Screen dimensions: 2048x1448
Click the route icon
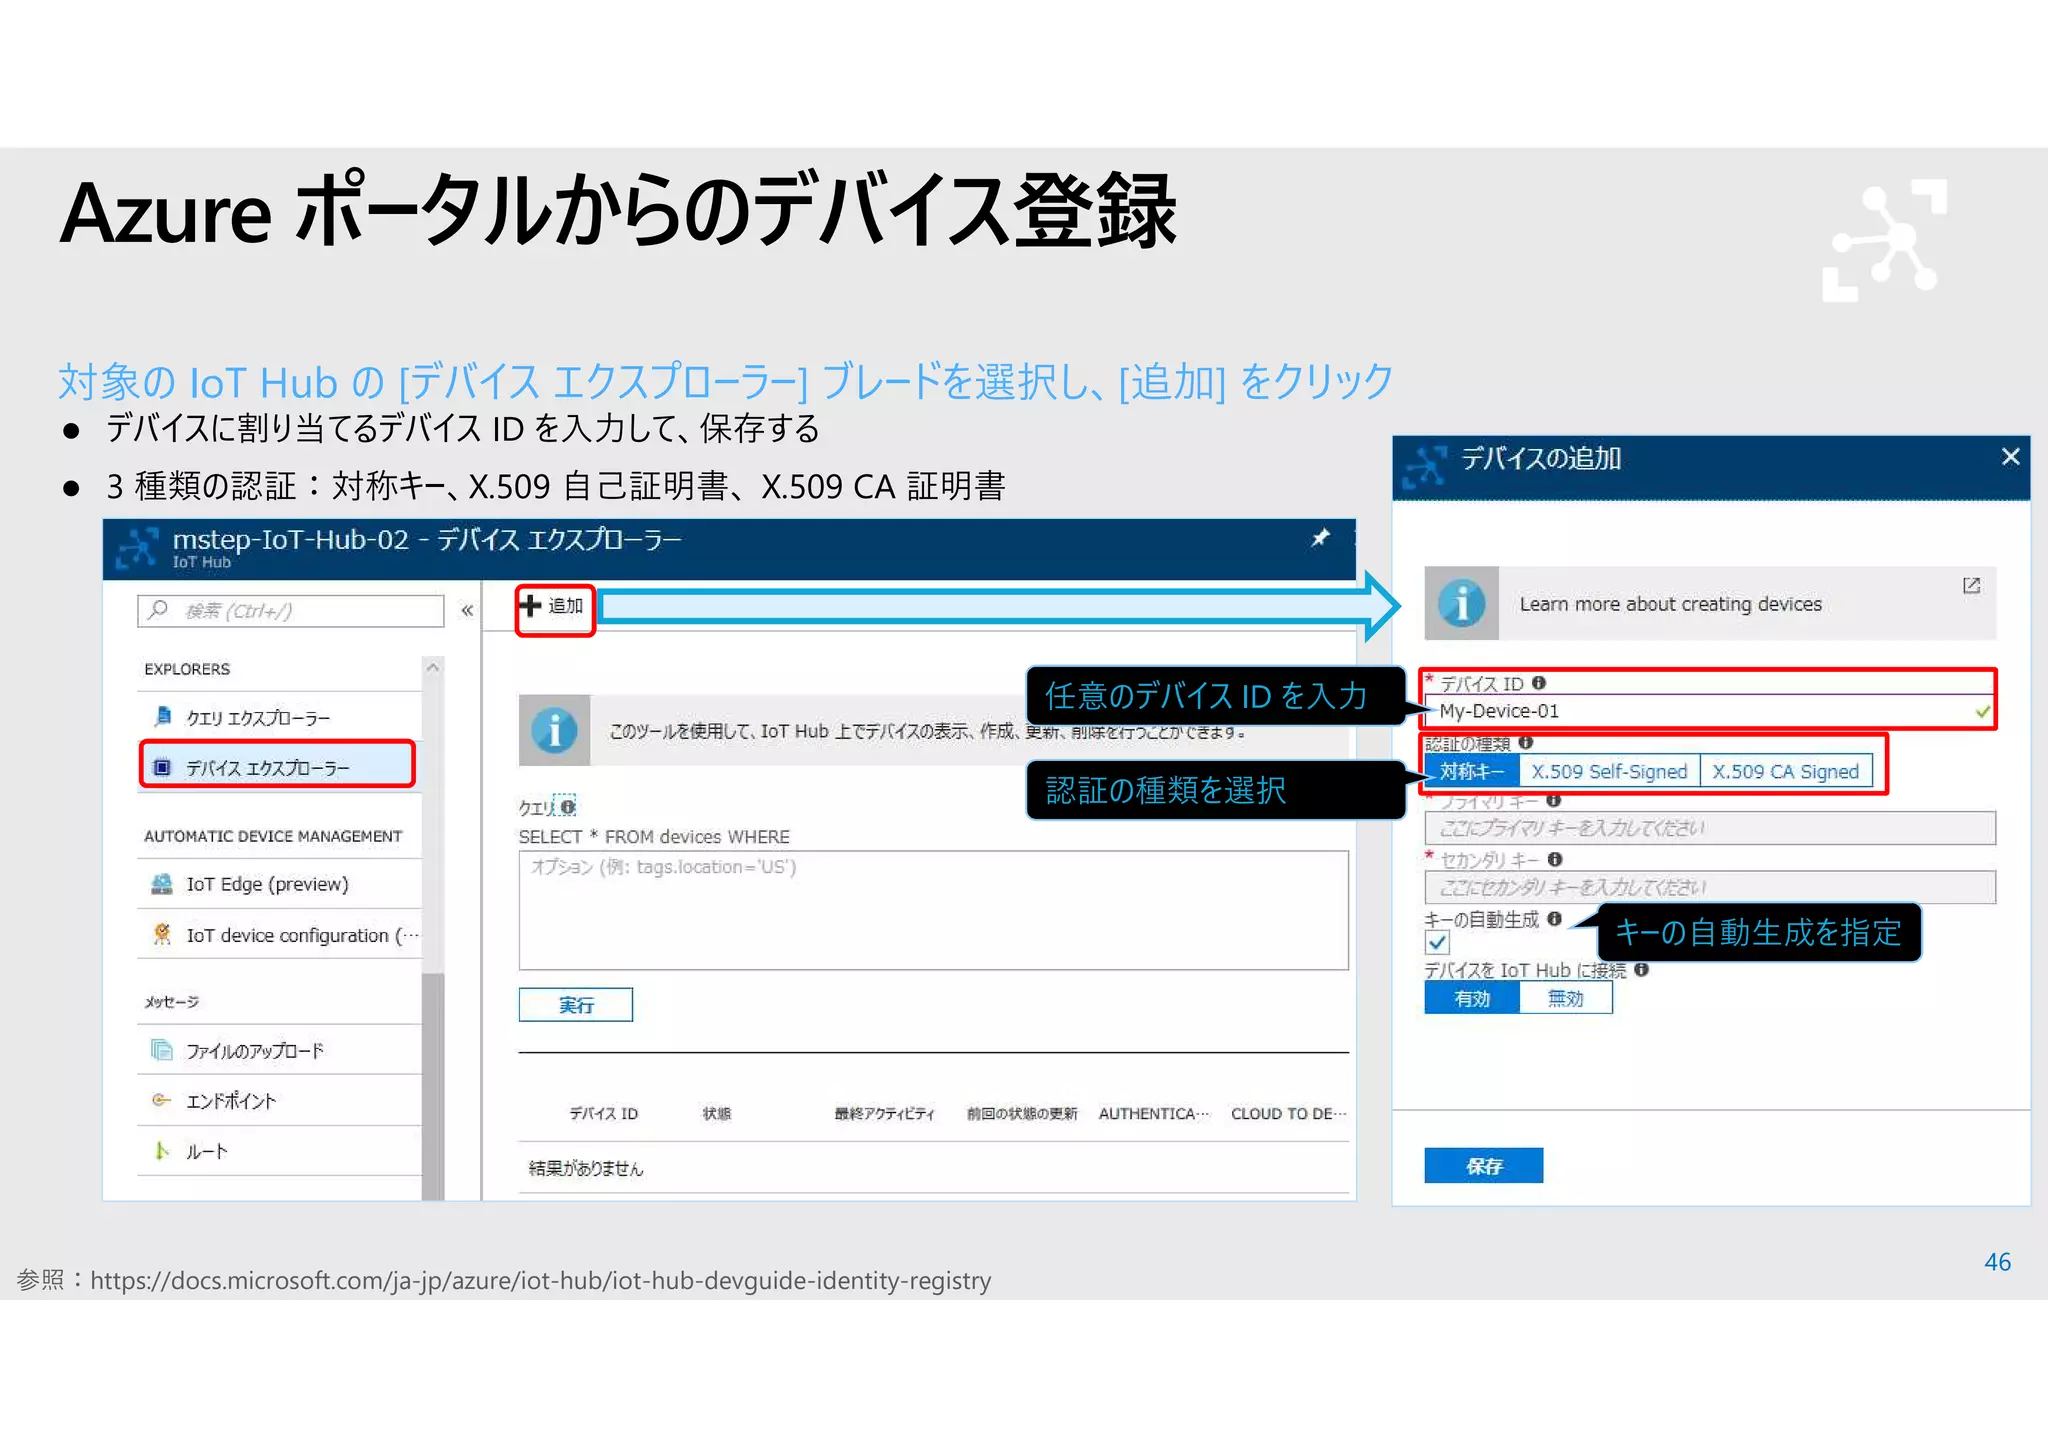point(161,1151)
